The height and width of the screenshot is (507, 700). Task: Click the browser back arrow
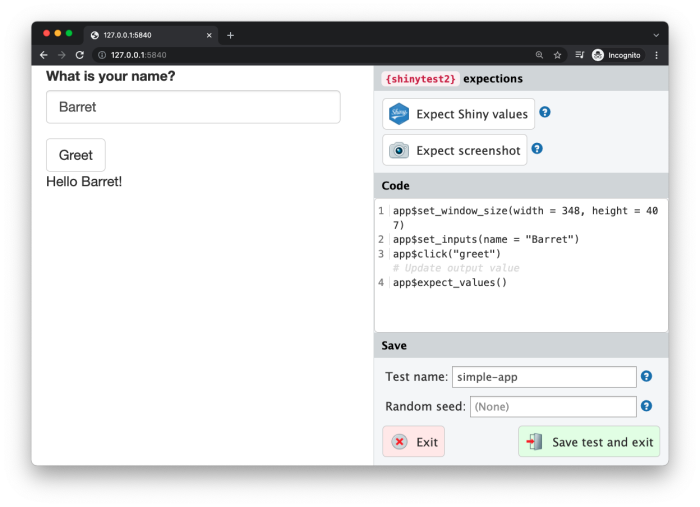(x=44, y=55)
